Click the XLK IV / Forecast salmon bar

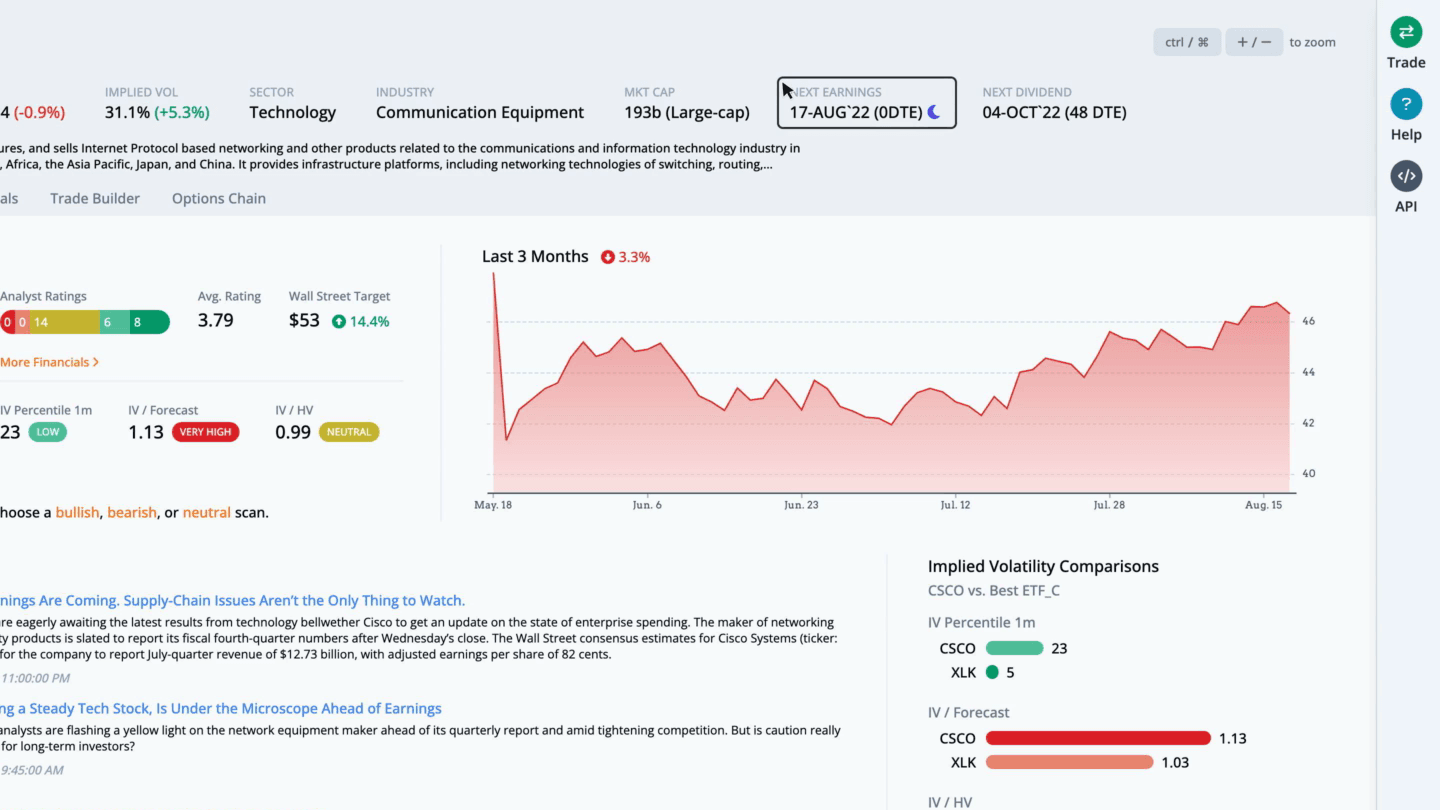[x=1069, y=762]
